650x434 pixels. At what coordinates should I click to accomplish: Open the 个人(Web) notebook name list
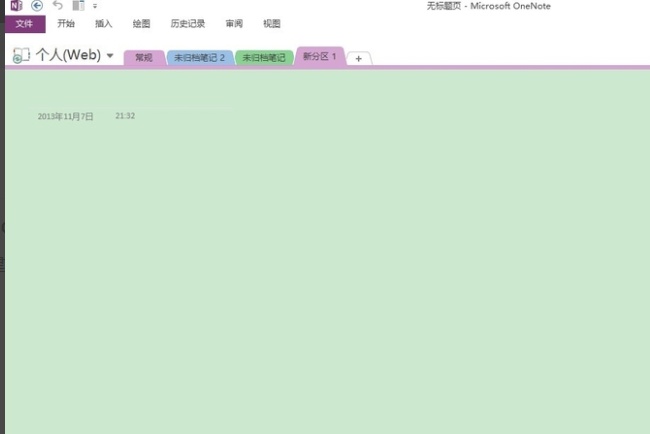(68, 55)
